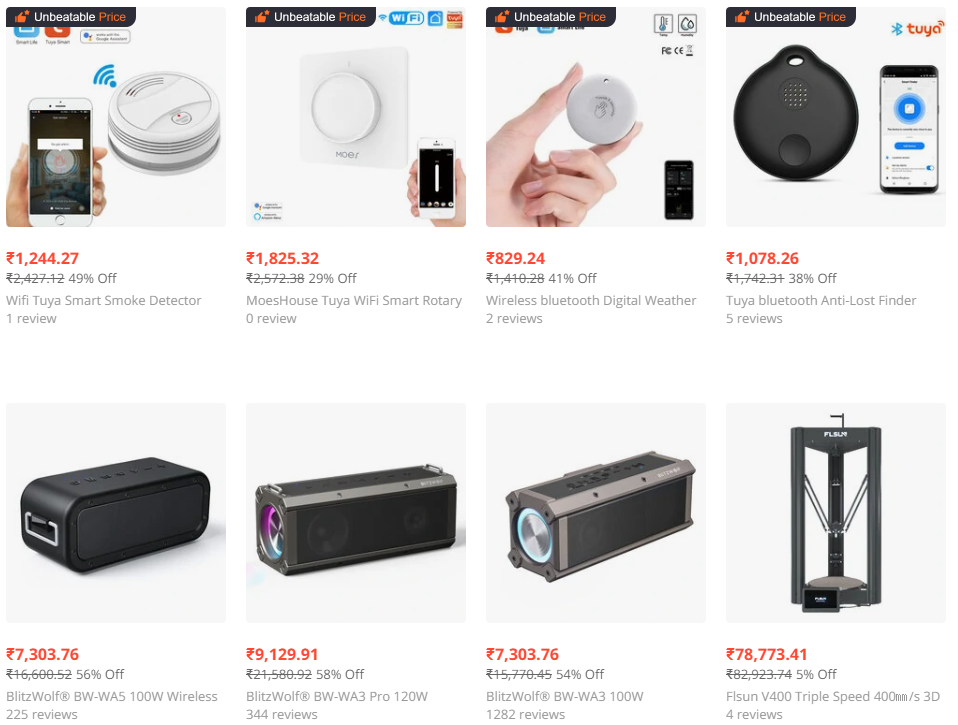This screenshot has width=958, height=725.
Task: Click the WiFi logo on MoesHouse switch image
Action: [406, 18]
